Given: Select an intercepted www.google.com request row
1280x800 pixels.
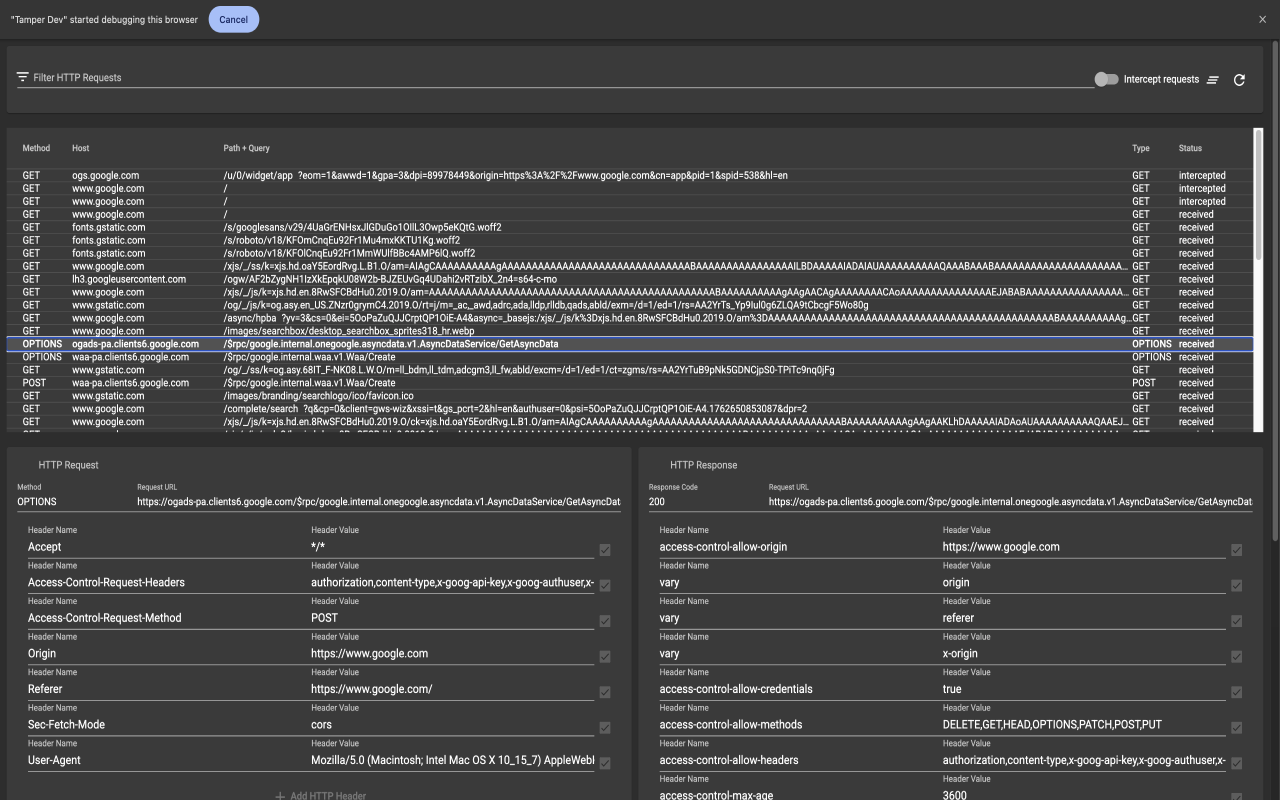Looking at the screenshot, I should 400,188.
